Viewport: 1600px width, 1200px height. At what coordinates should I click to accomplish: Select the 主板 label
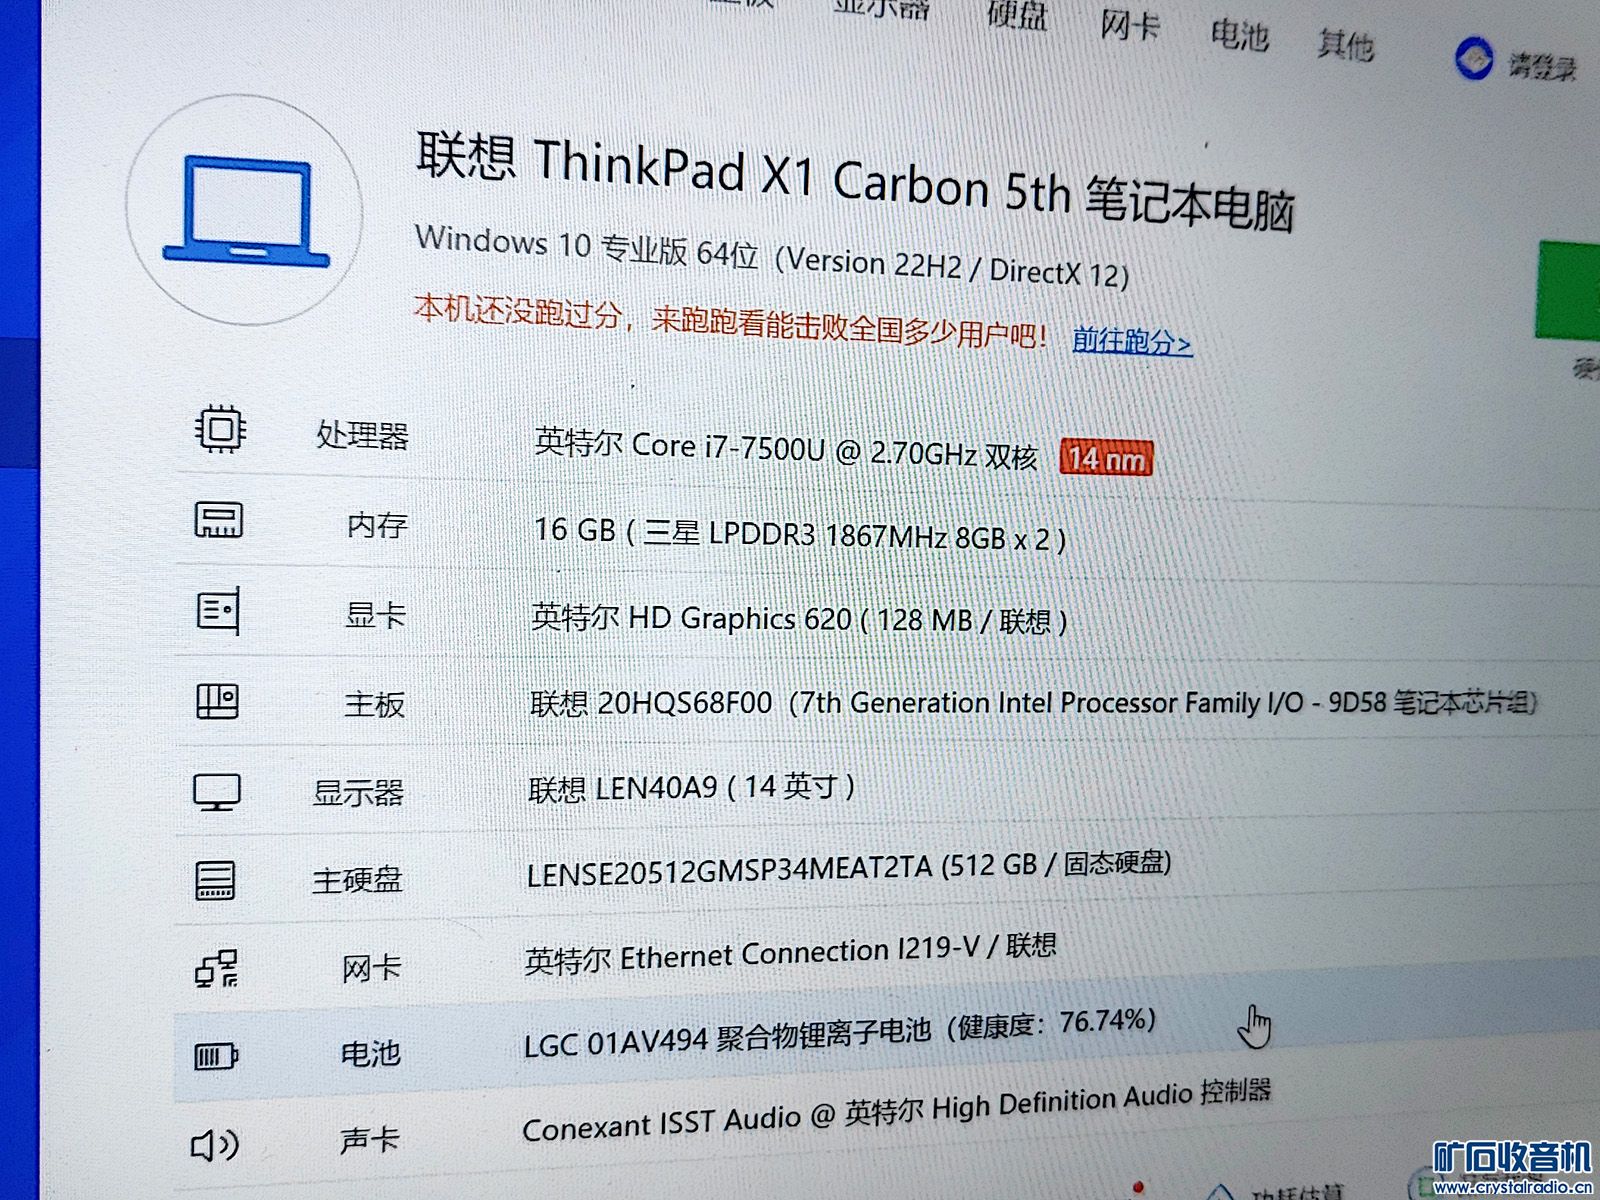375,704
